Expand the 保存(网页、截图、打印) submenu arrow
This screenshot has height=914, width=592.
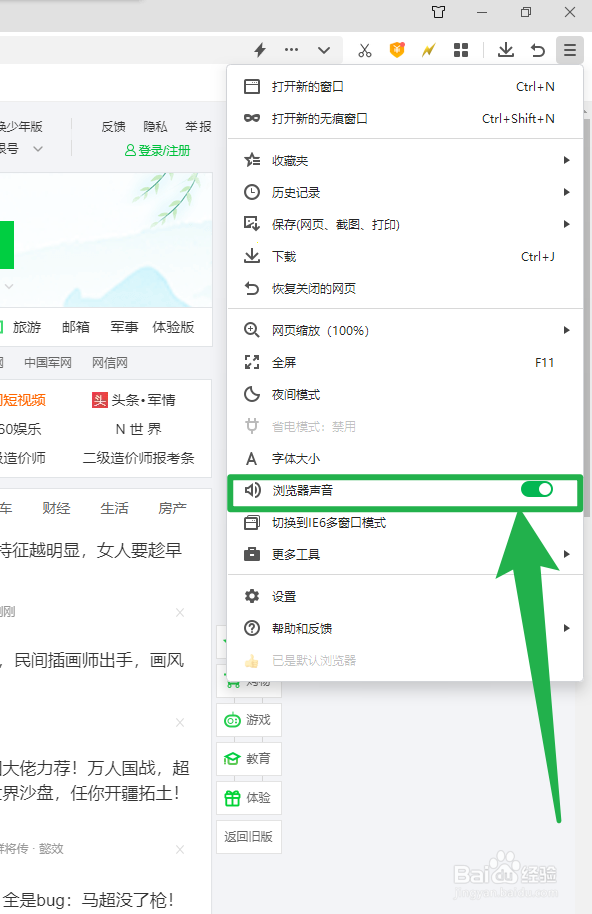pos(566,224)
